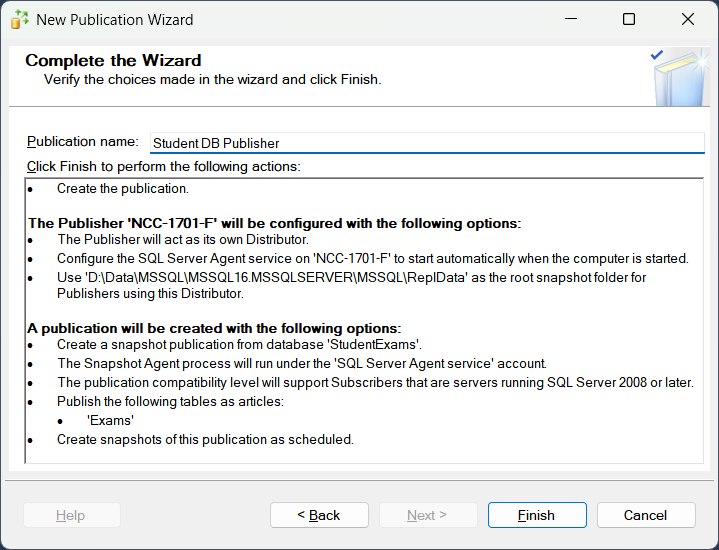
Task: Click the bold Publisher 'NCC-1701-F' configuration heading
Action: (x=274, y=223)
